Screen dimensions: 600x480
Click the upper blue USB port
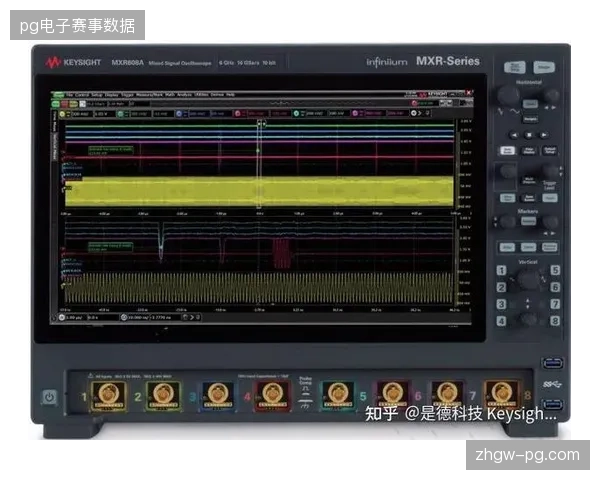click(552, 362)
